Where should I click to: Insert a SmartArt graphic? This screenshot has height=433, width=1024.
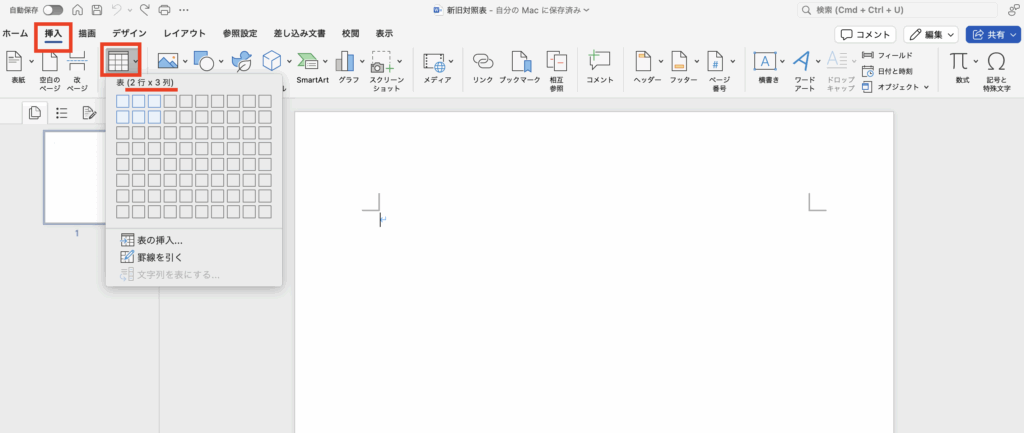tap(312, 66)
